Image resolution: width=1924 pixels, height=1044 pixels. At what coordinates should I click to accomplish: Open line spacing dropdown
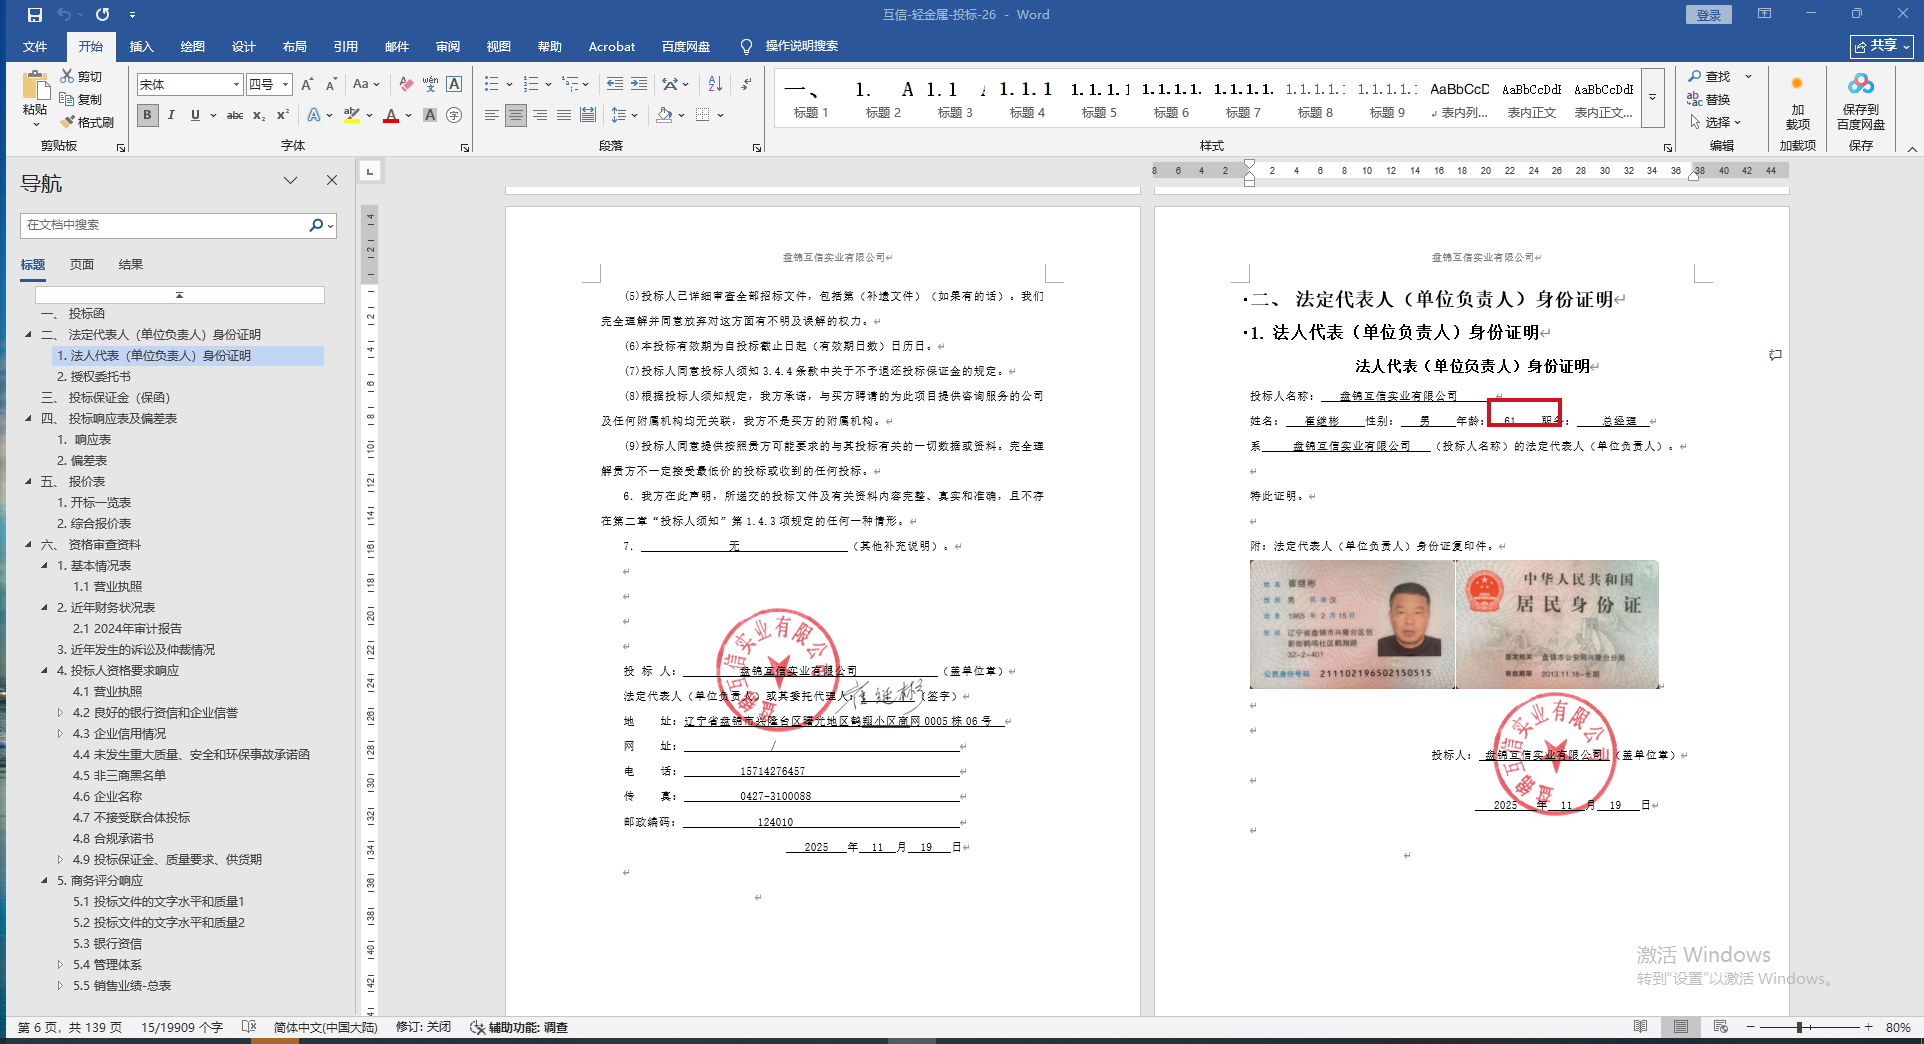point(625,116)
